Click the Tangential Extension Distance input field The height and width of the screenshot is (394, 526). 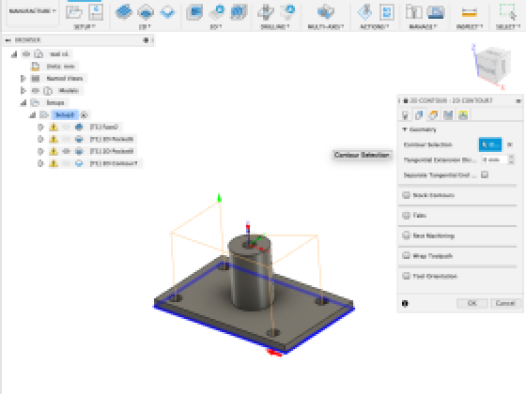[495, 160]
